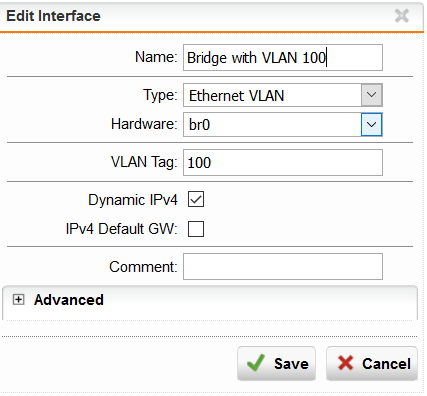Click the Name input field
Viewport: 427px width, 396px height.
tap(283, 57)
